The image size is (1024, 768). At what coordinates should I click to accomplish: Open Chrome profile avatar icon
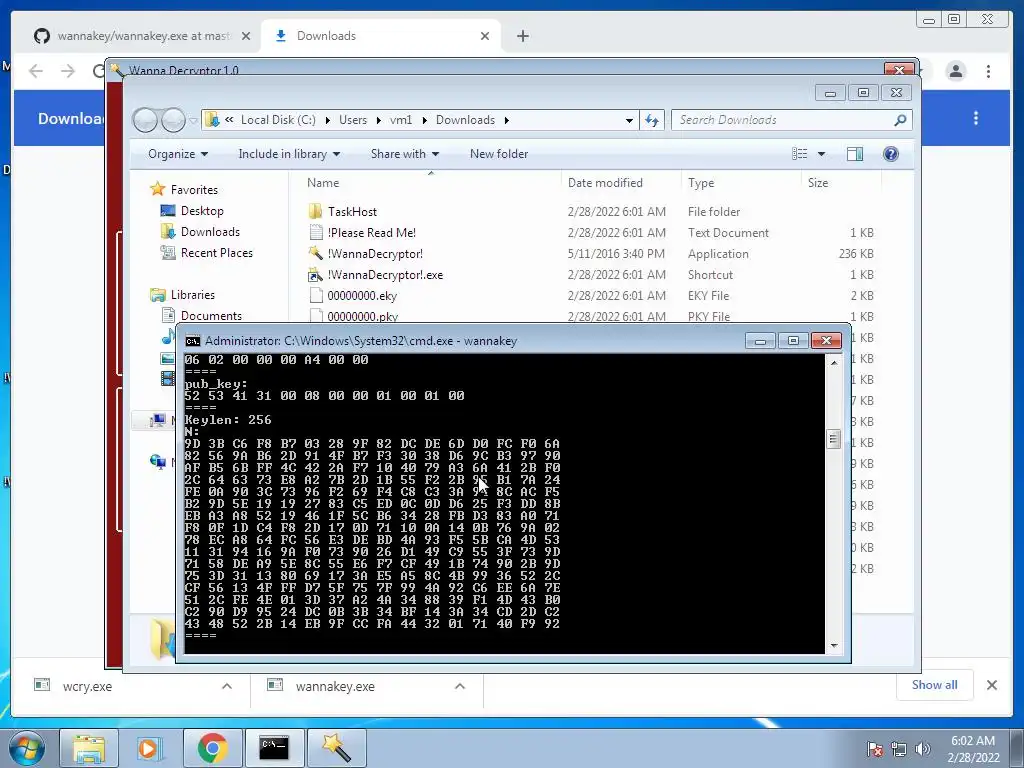(x=955, y=71)
